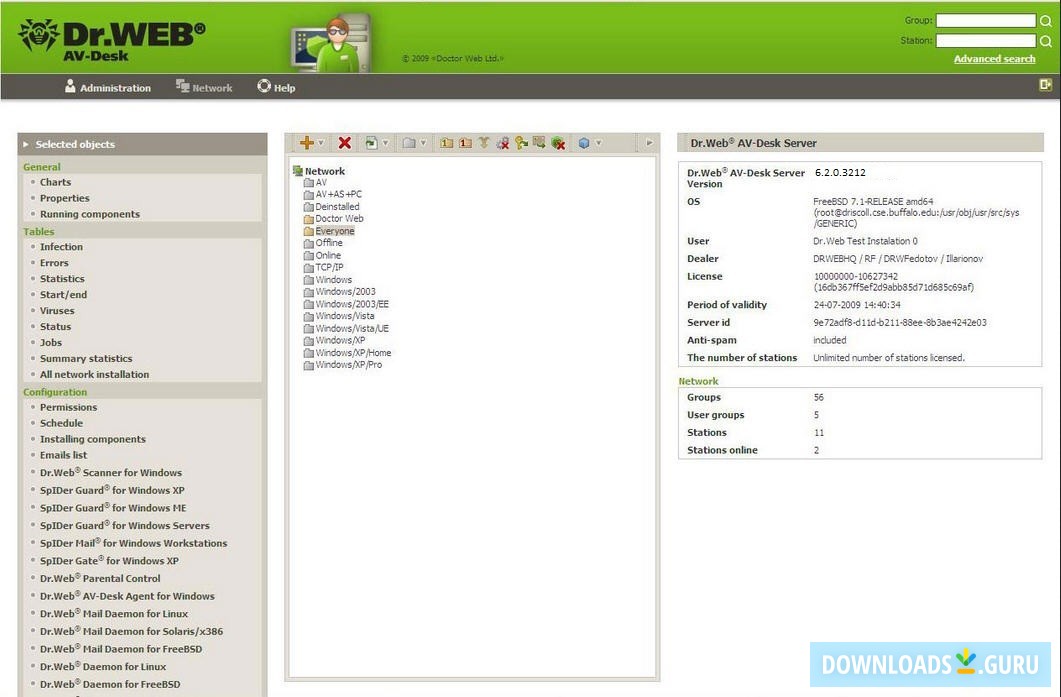This screenshot has width=1061, height=697.
Task: Open the Administration menu
Action: (108, 87)
